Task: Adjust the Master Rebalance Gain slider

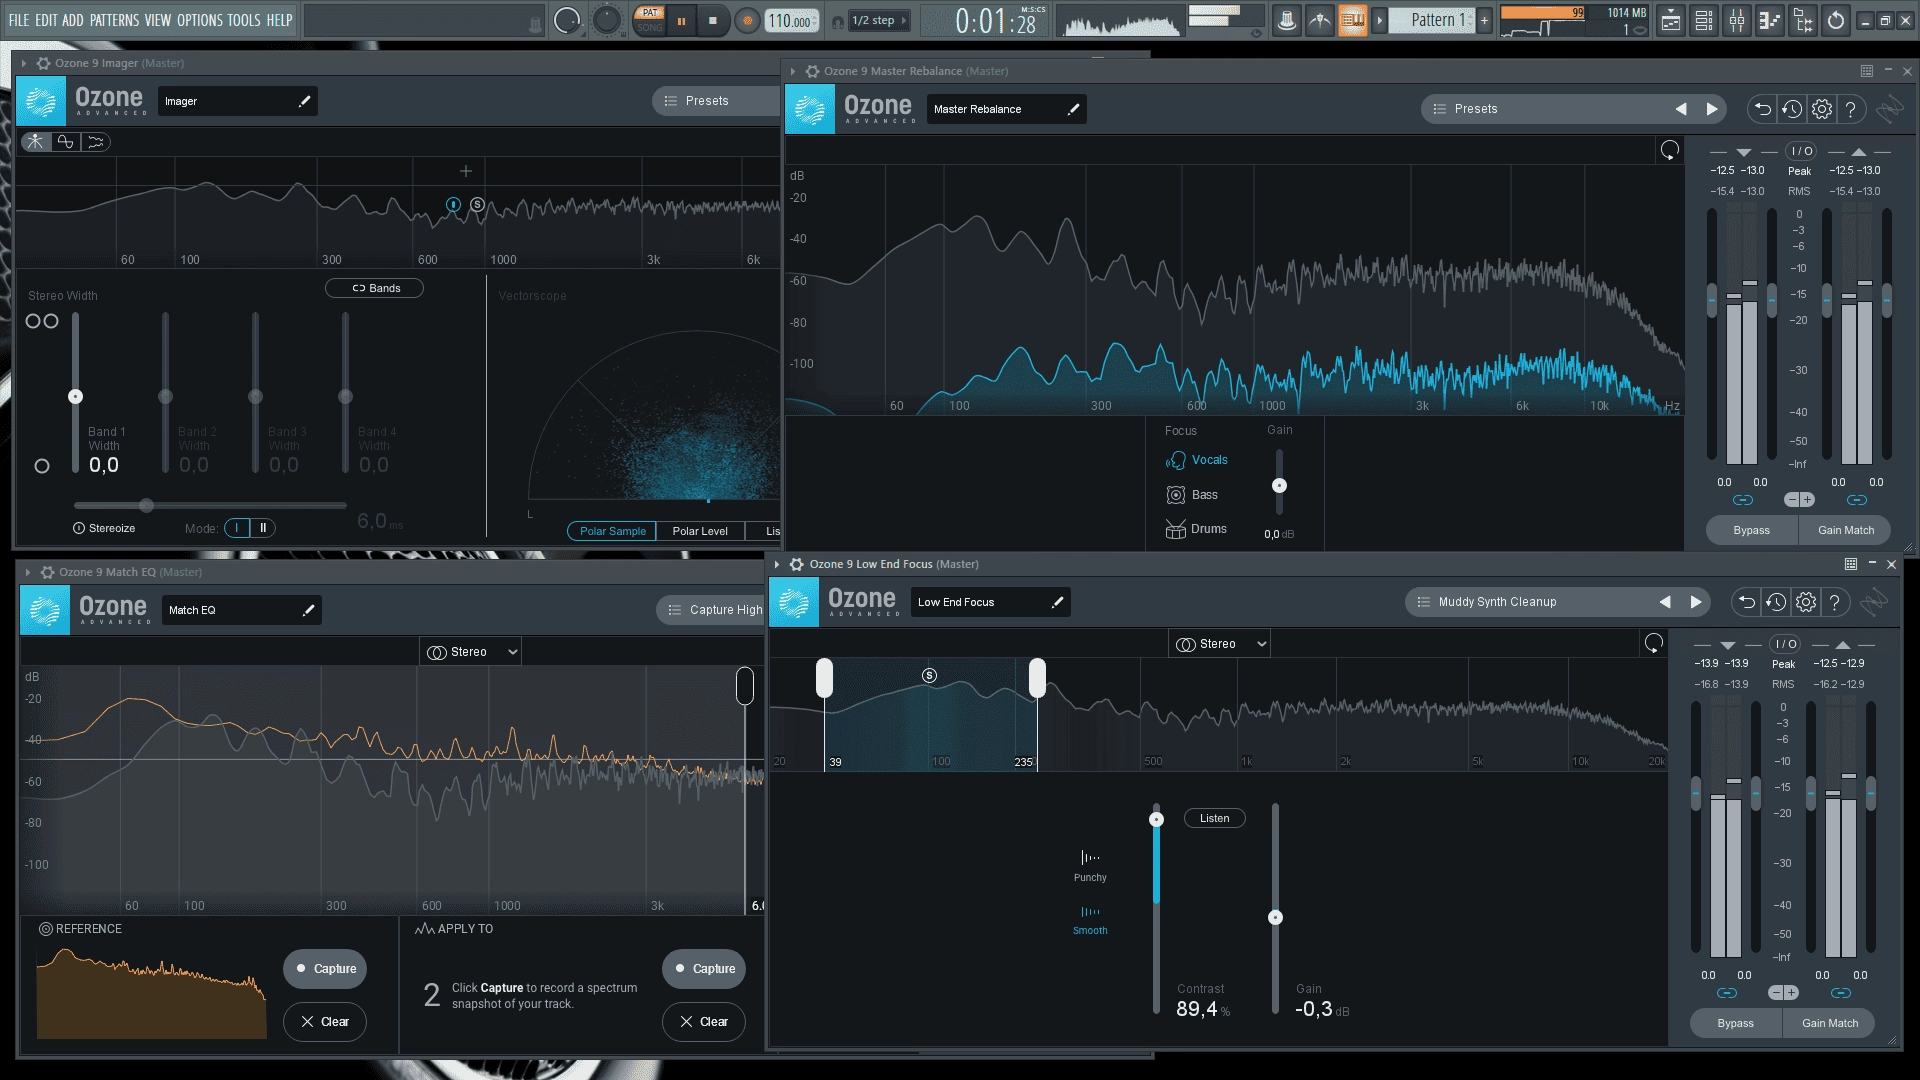Action: pyautogui.click(x=1279, y=486)
